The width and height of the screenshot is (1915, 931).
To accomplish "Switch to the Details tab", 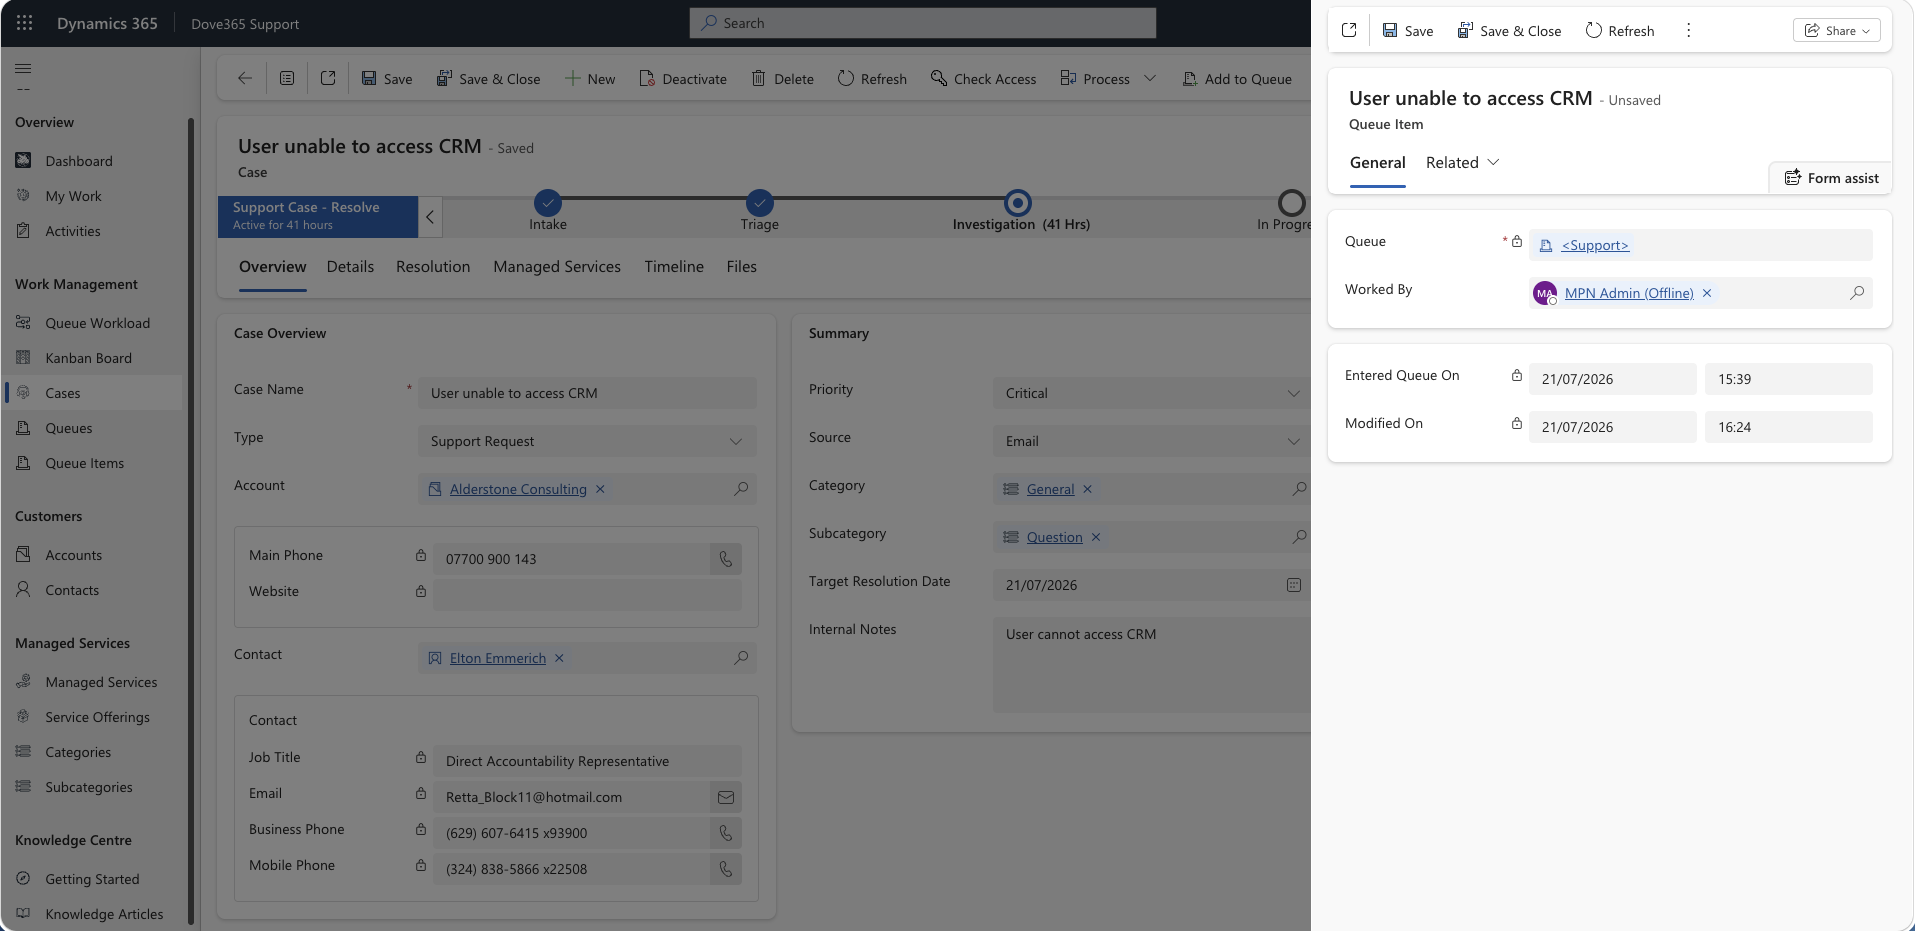I will point(350,267).
